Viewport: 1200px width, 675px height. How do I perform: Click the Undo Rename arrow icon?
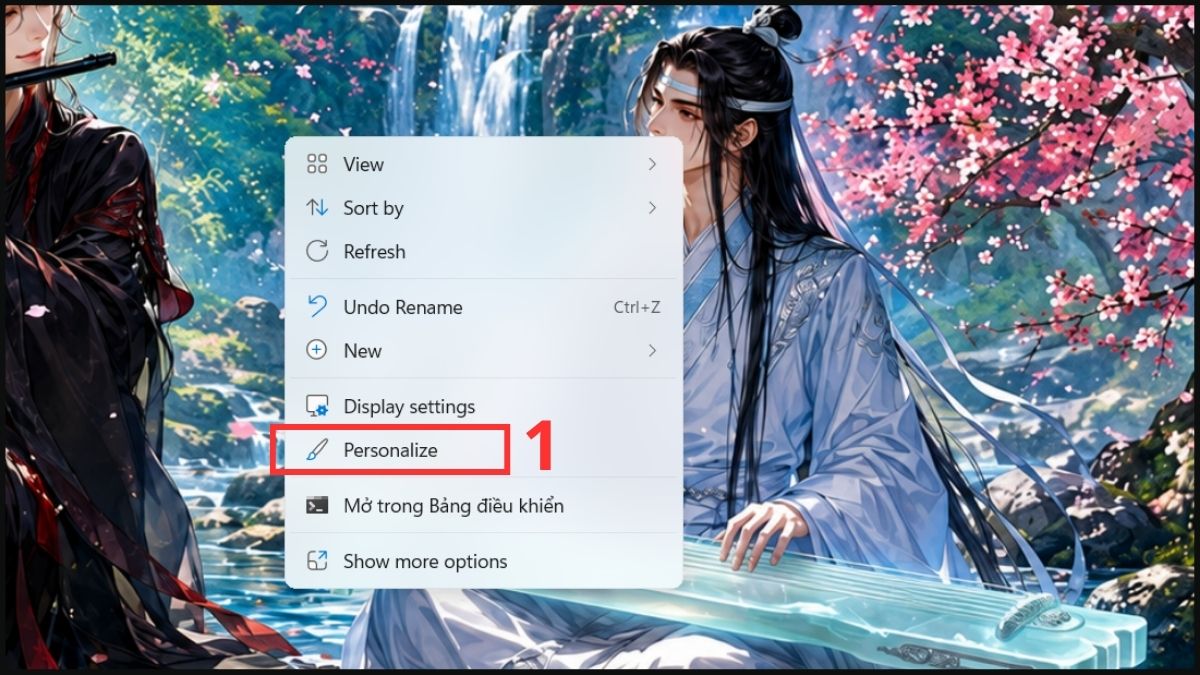tap(317, 307)
